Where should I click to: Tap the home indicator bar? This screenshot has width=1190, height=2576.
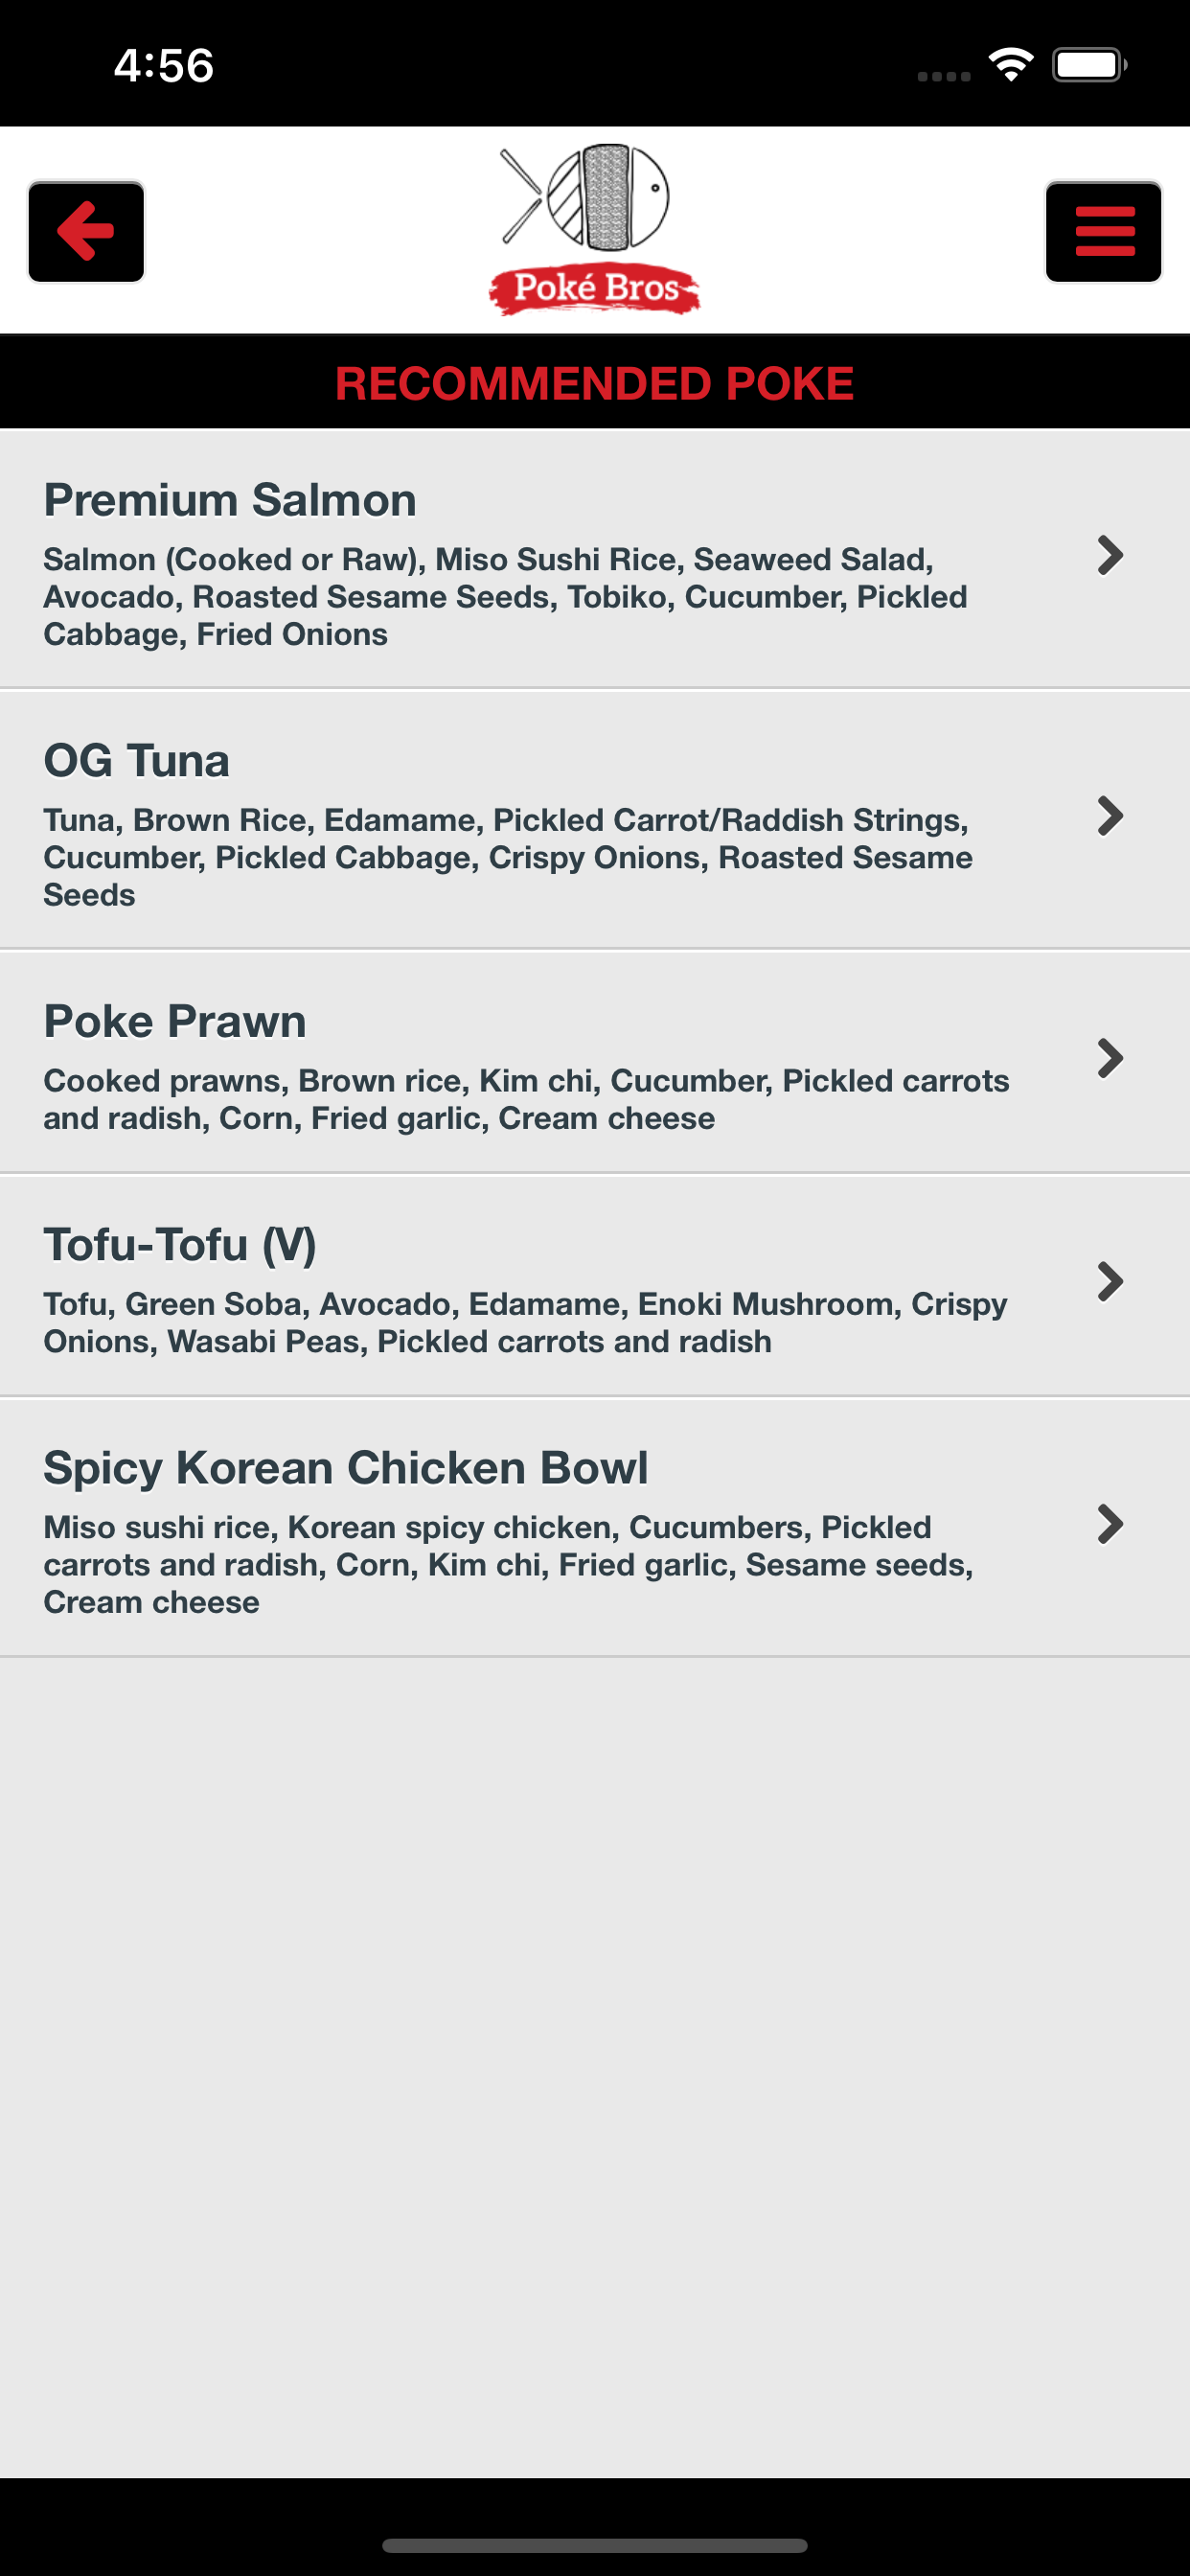[595, 2545]
